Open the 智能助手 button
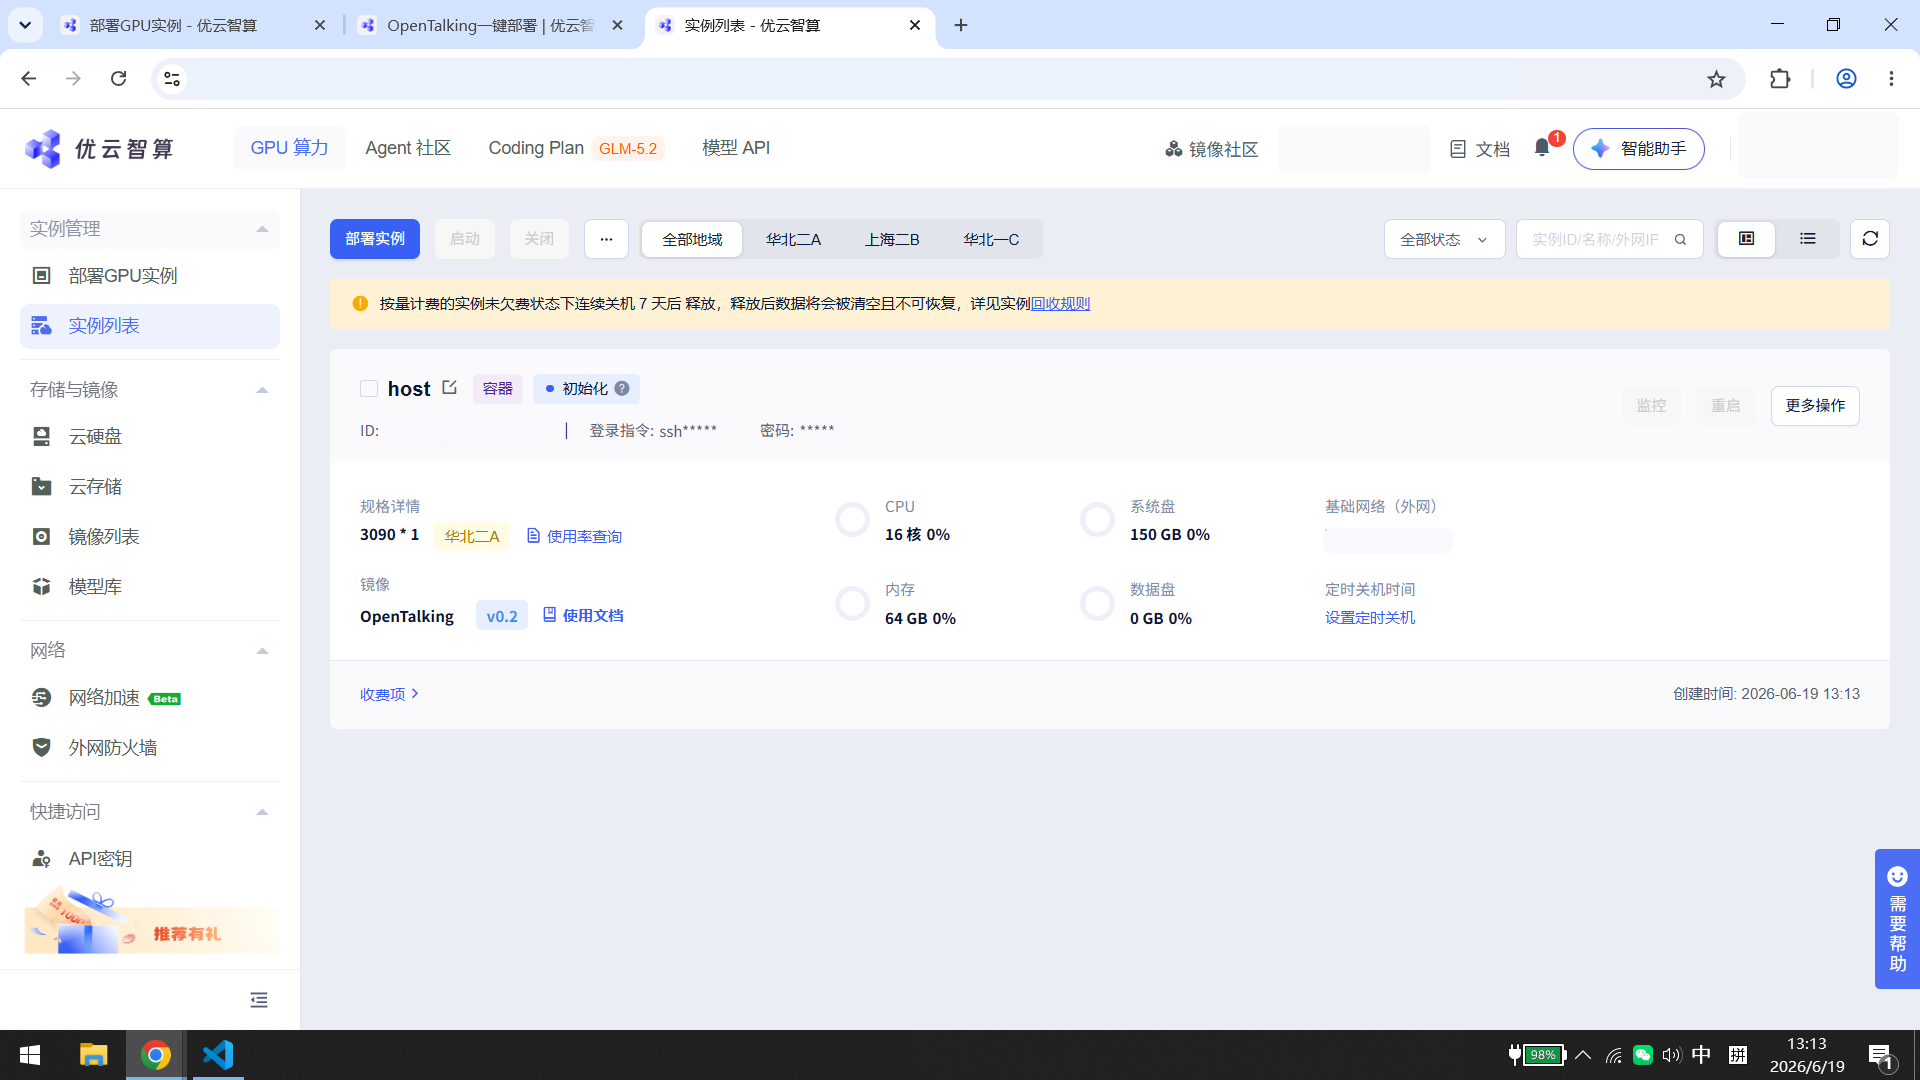The height and width of the screenshot is (1080, 1920). point(1638,149)
